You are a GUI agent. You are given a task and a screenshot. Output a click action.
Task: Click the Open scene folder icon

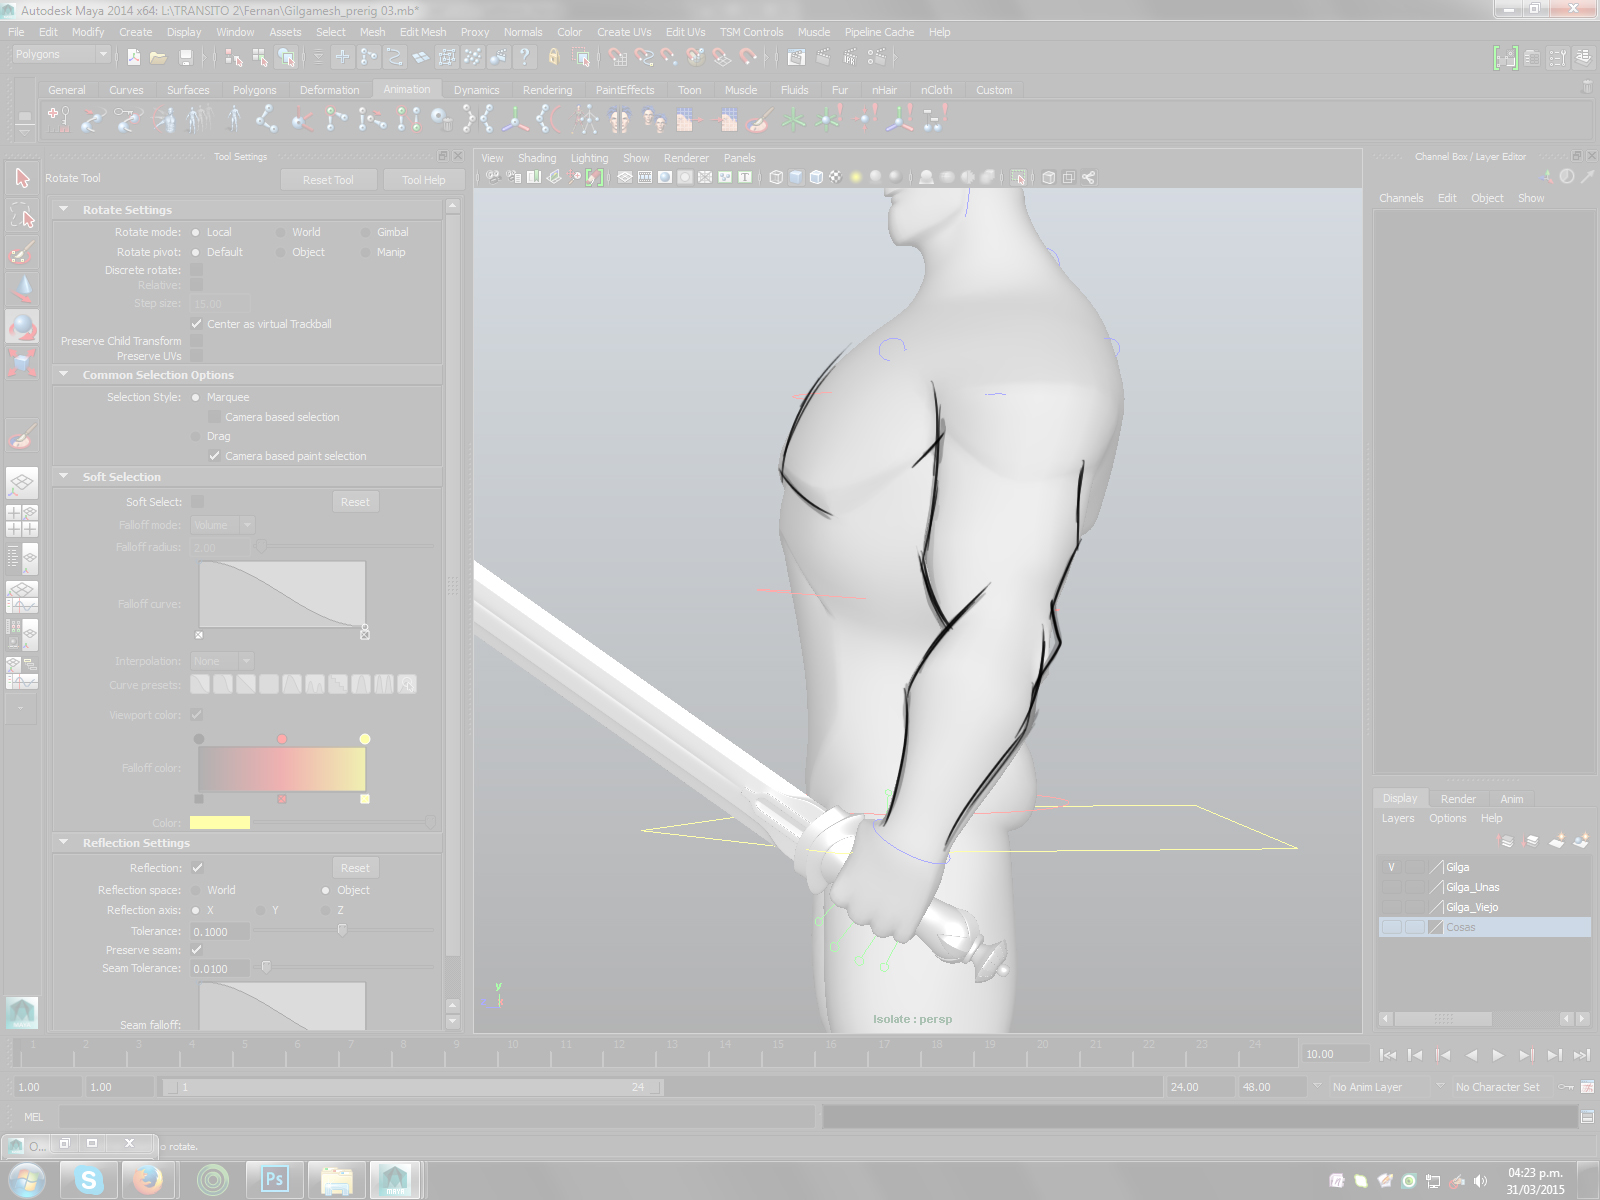click(158, 57)
